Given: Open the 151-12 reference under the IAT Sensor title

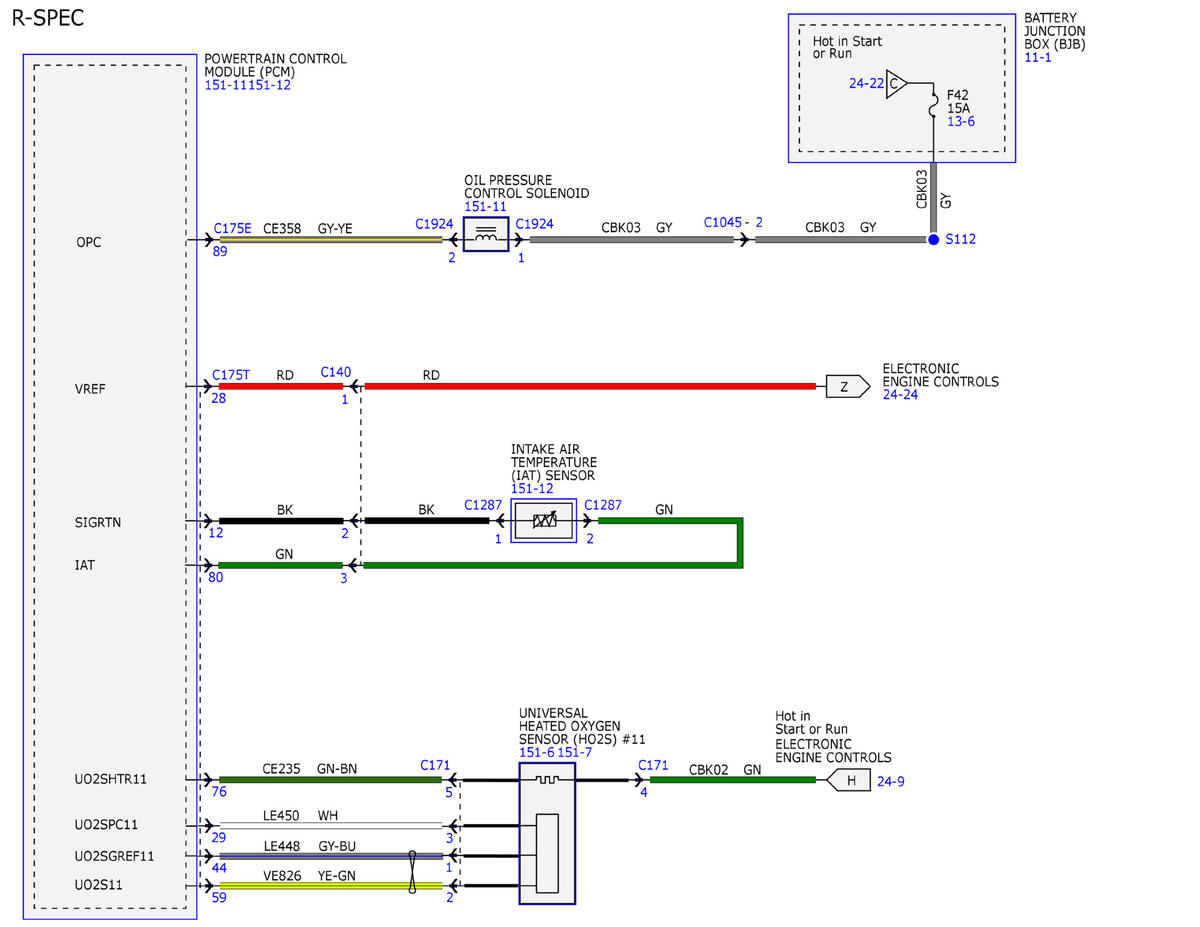Looking at the screenshot, I should click(x=532, y=489).
